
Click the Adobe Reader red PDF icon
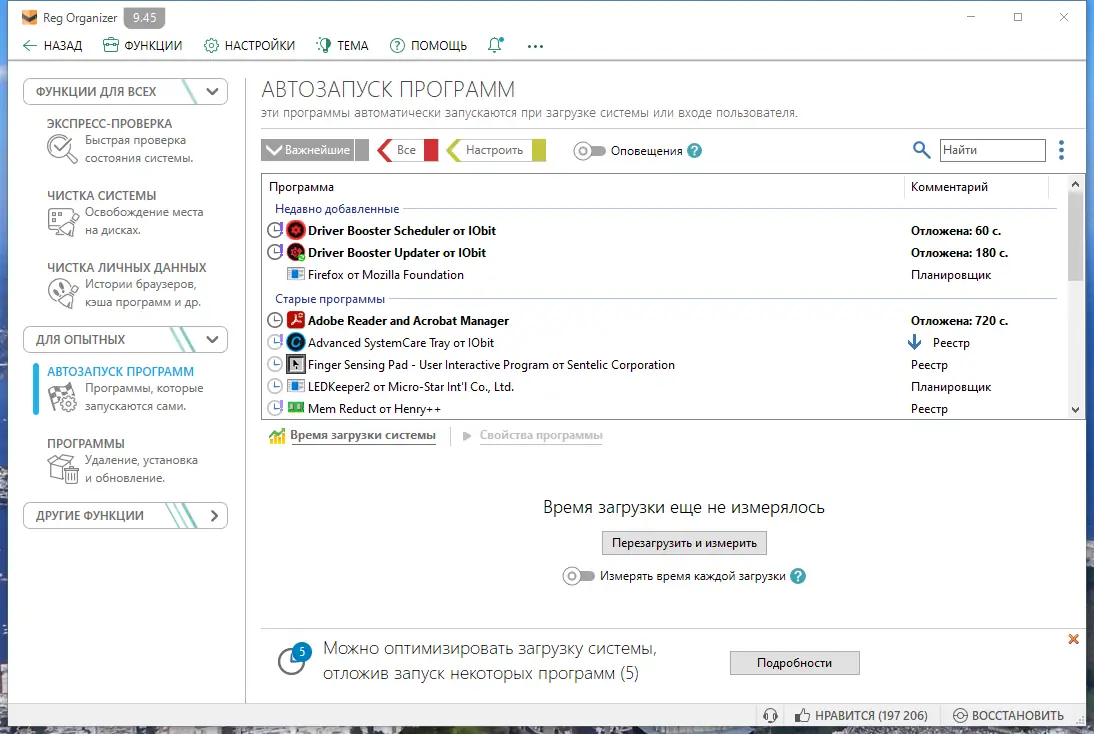(x=296, y=320)
